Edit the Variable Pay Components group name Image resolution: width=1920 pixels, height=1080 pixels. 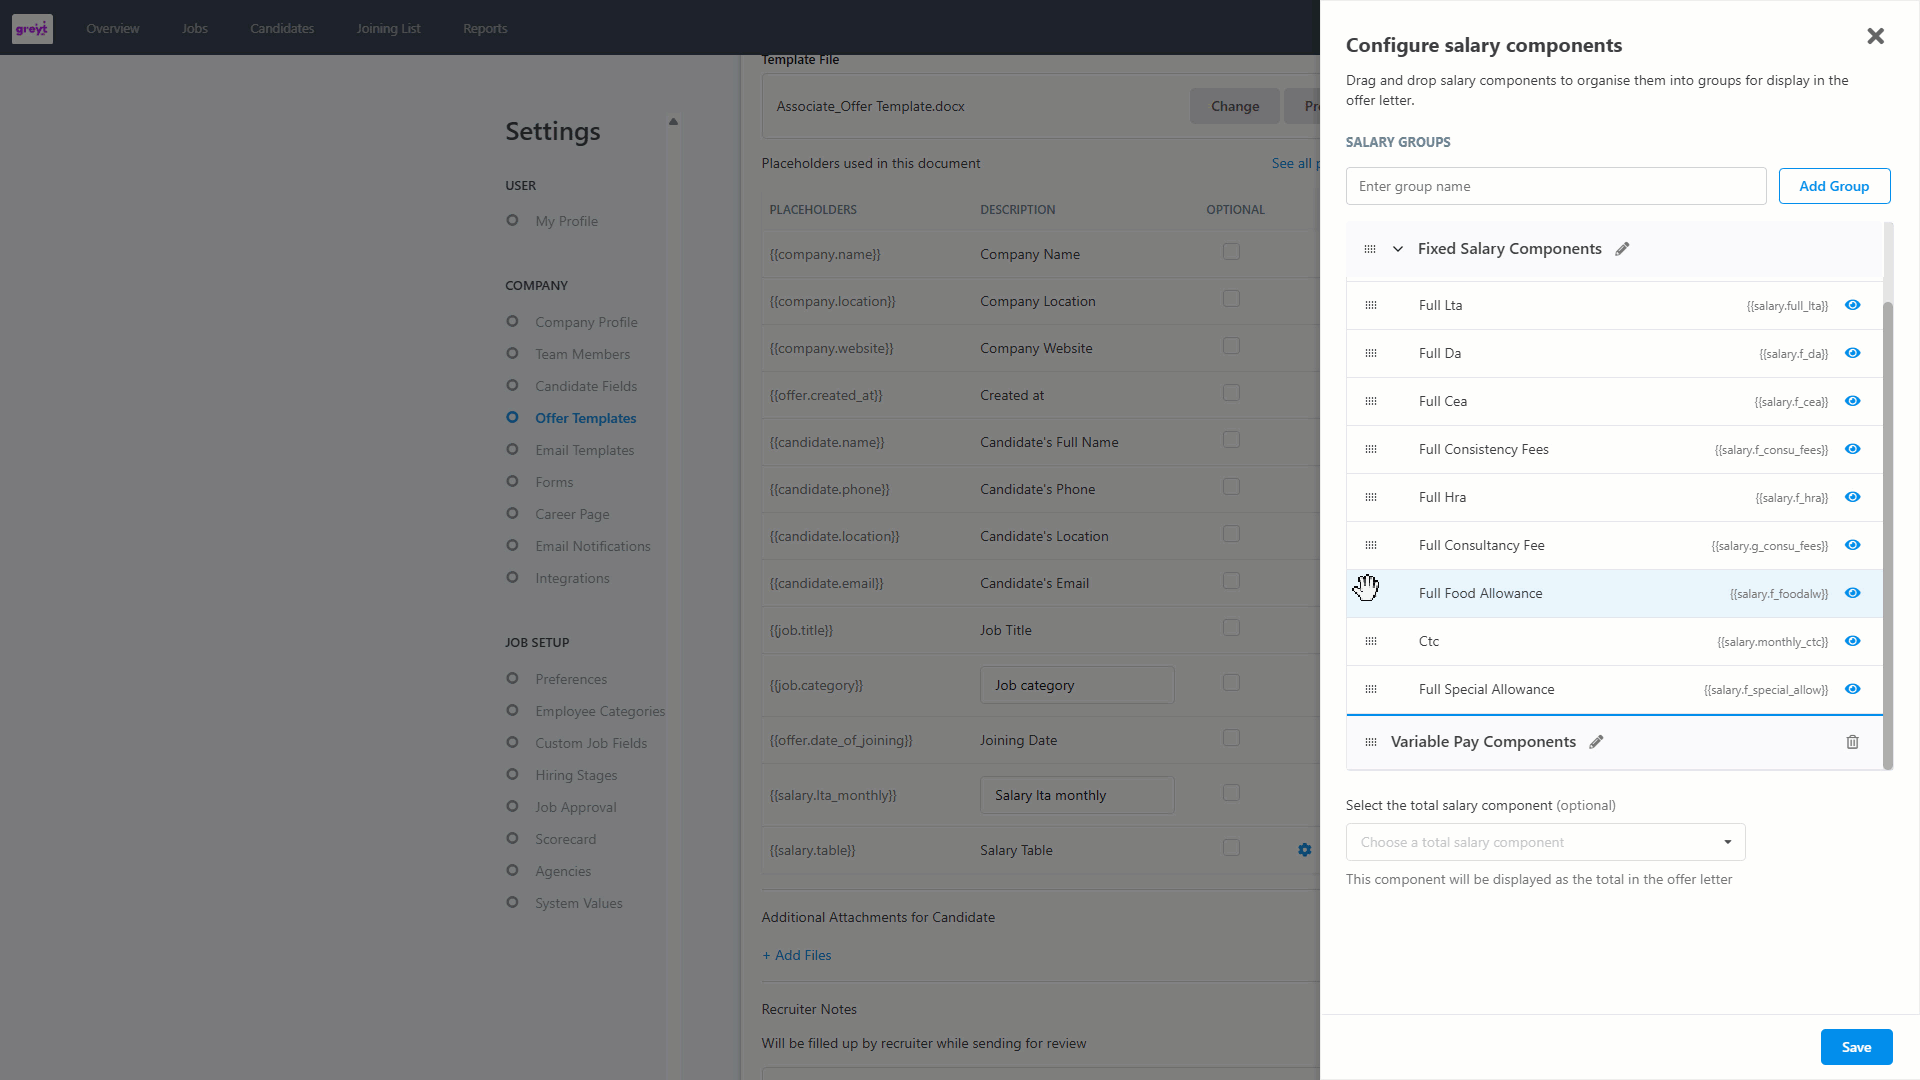[1596, 742]
